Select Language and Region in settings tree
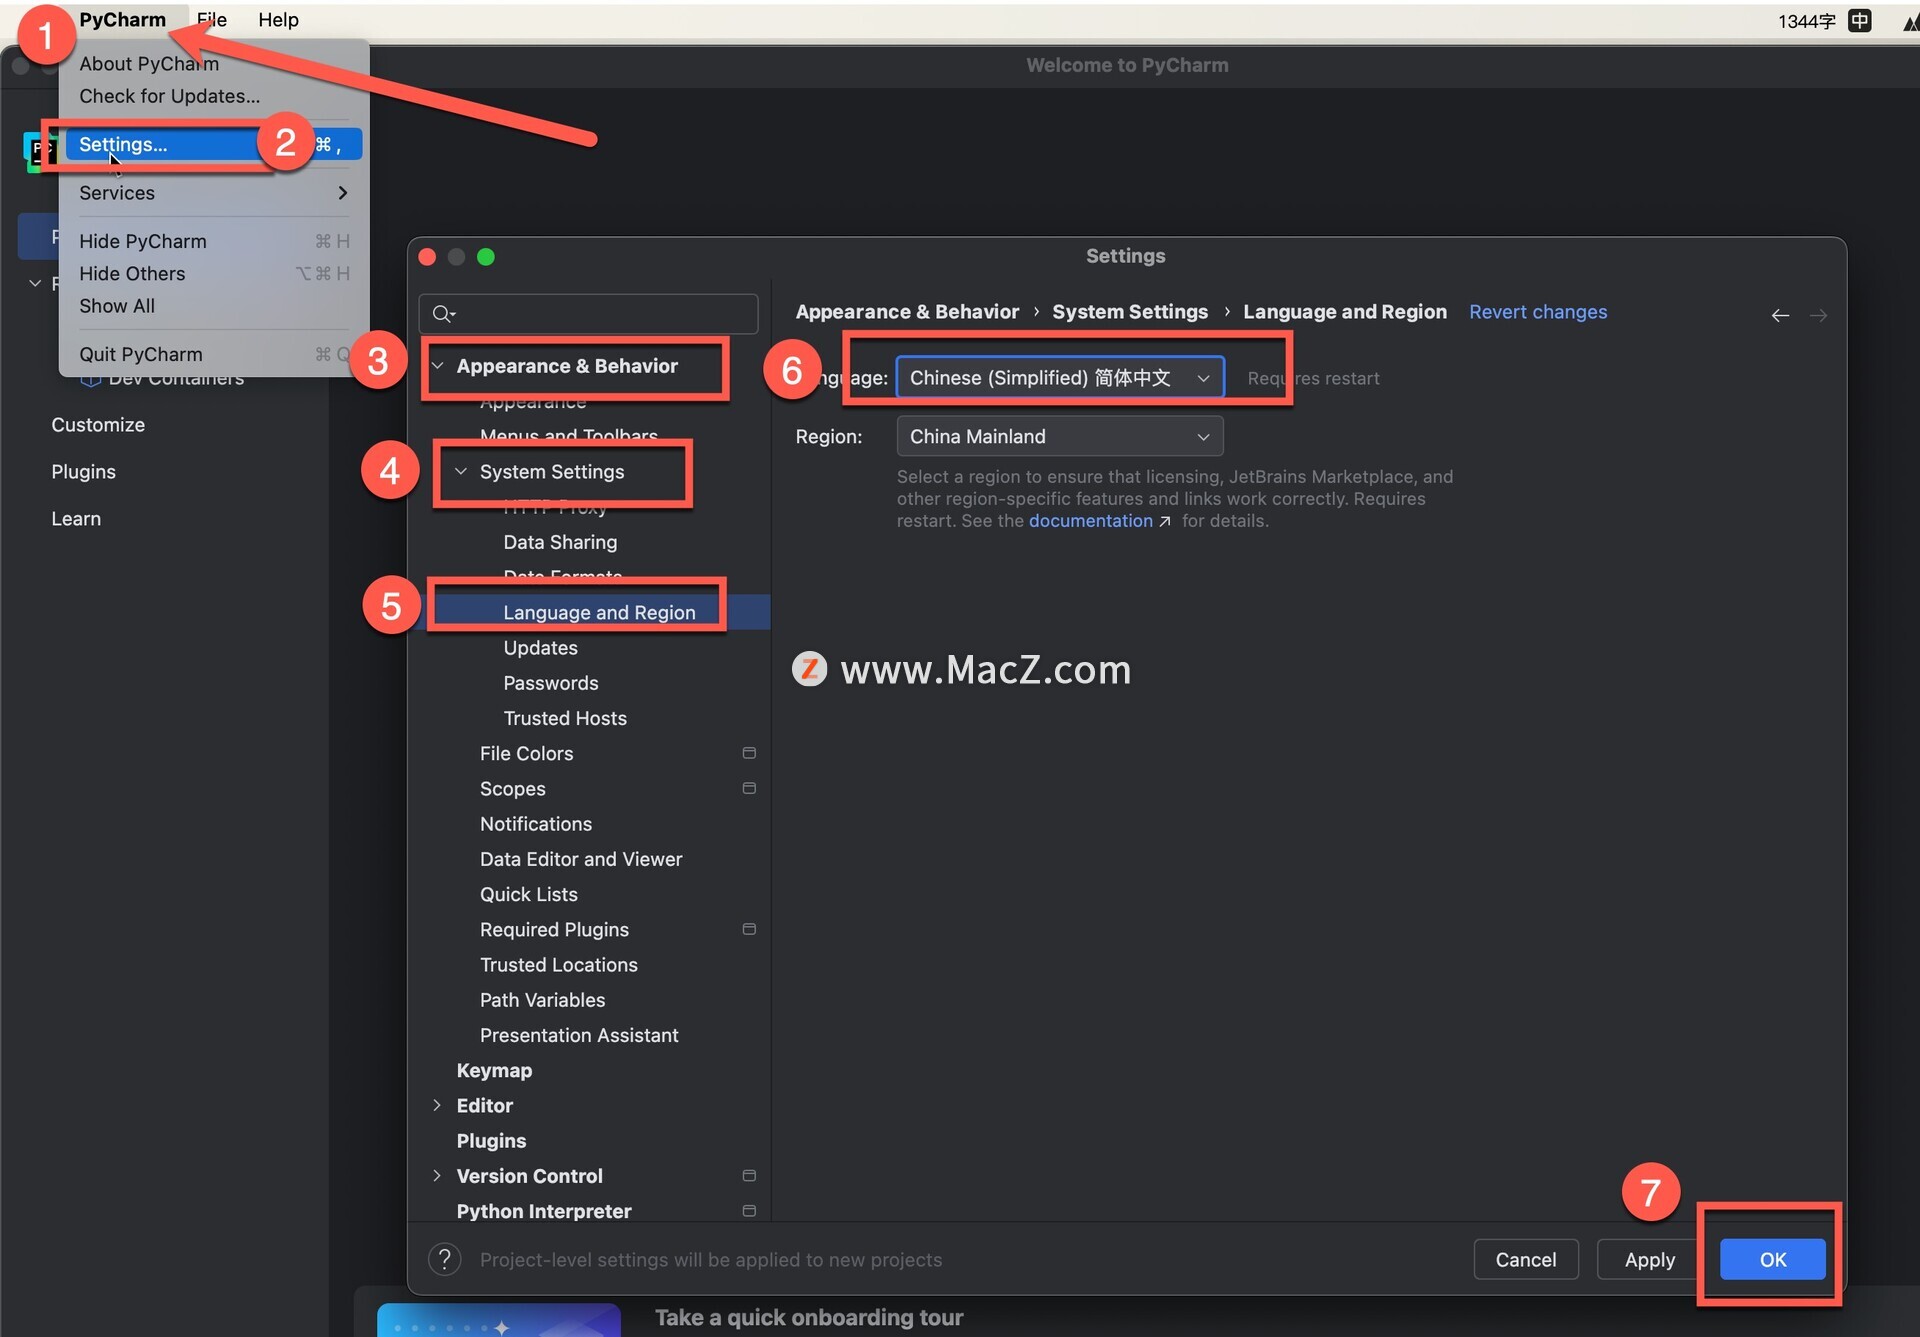Viewport: 1920px width, 1337px height. click(x=599, y=612)
